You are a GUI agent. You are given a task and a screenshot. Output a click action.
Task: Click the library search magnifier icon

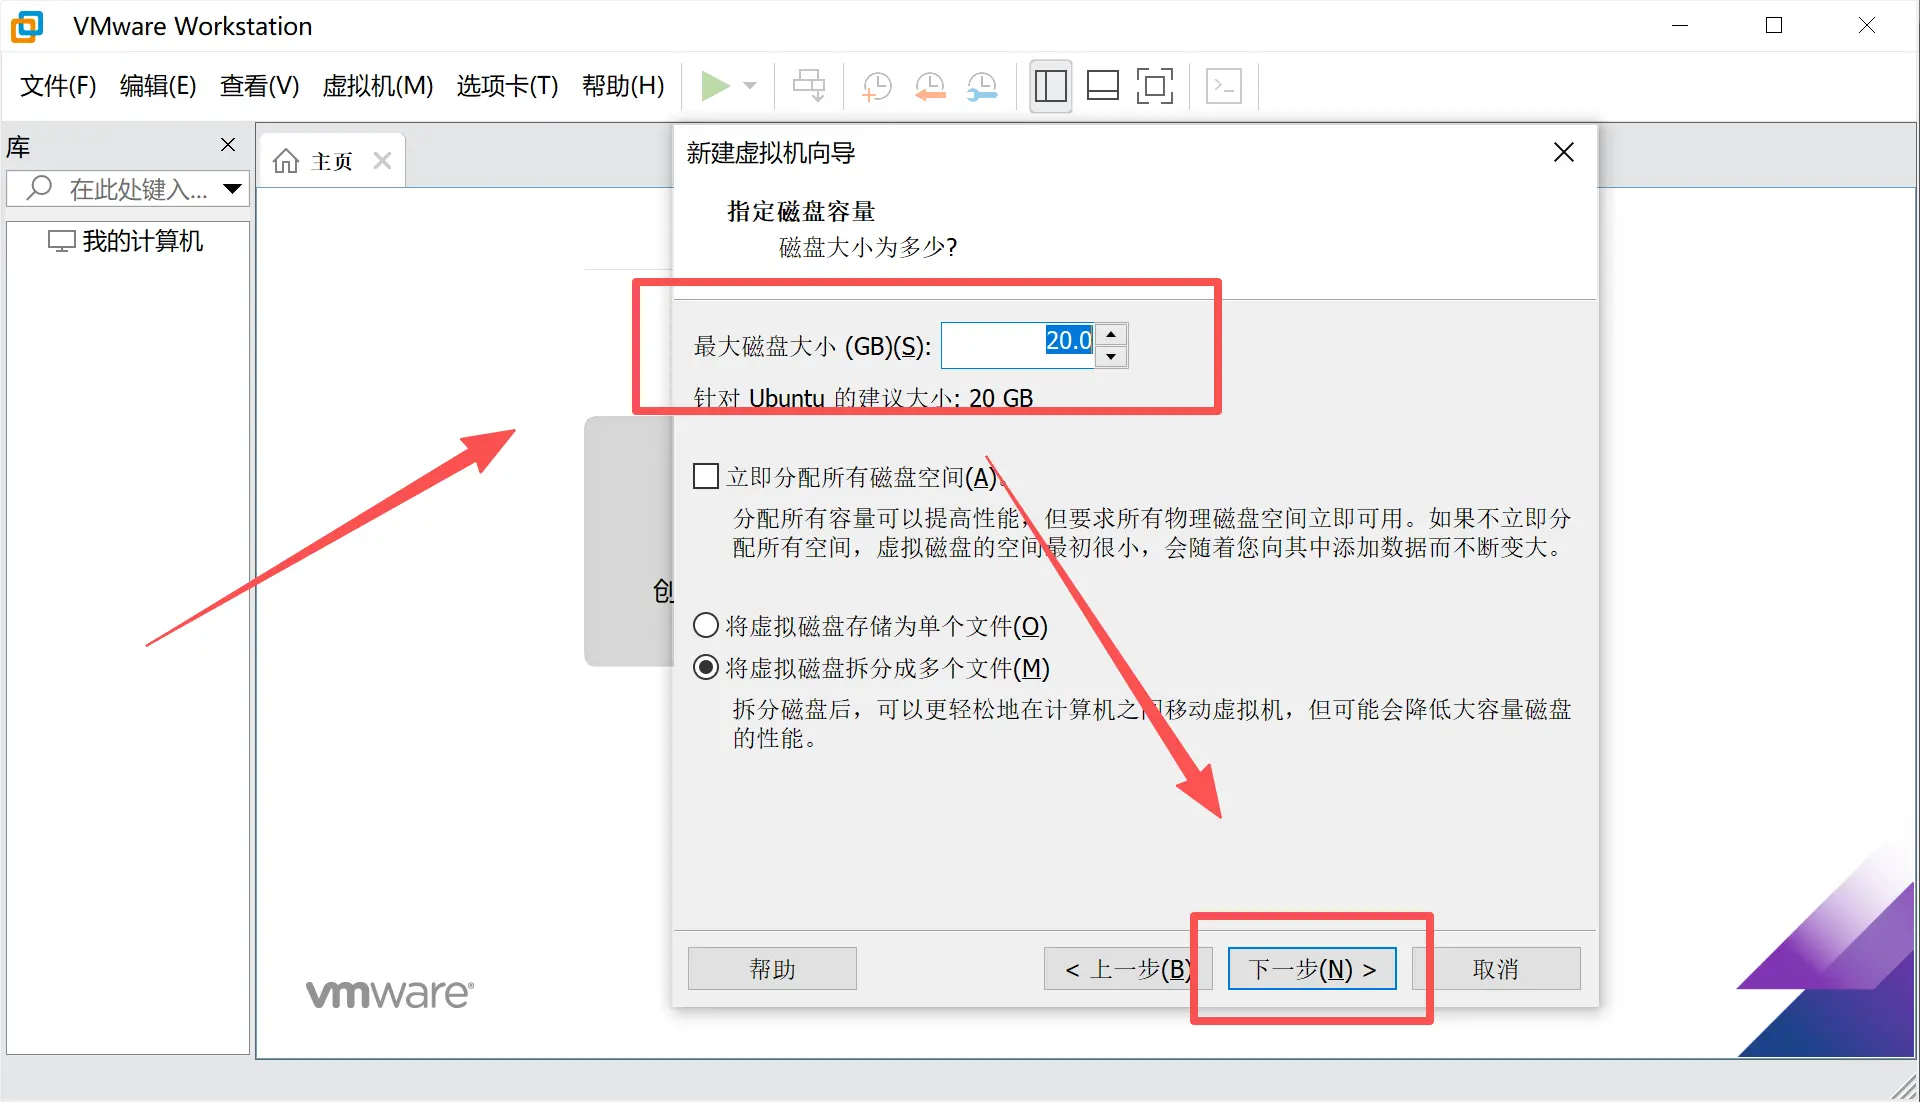pyautogui.click(x=38, y=188)
